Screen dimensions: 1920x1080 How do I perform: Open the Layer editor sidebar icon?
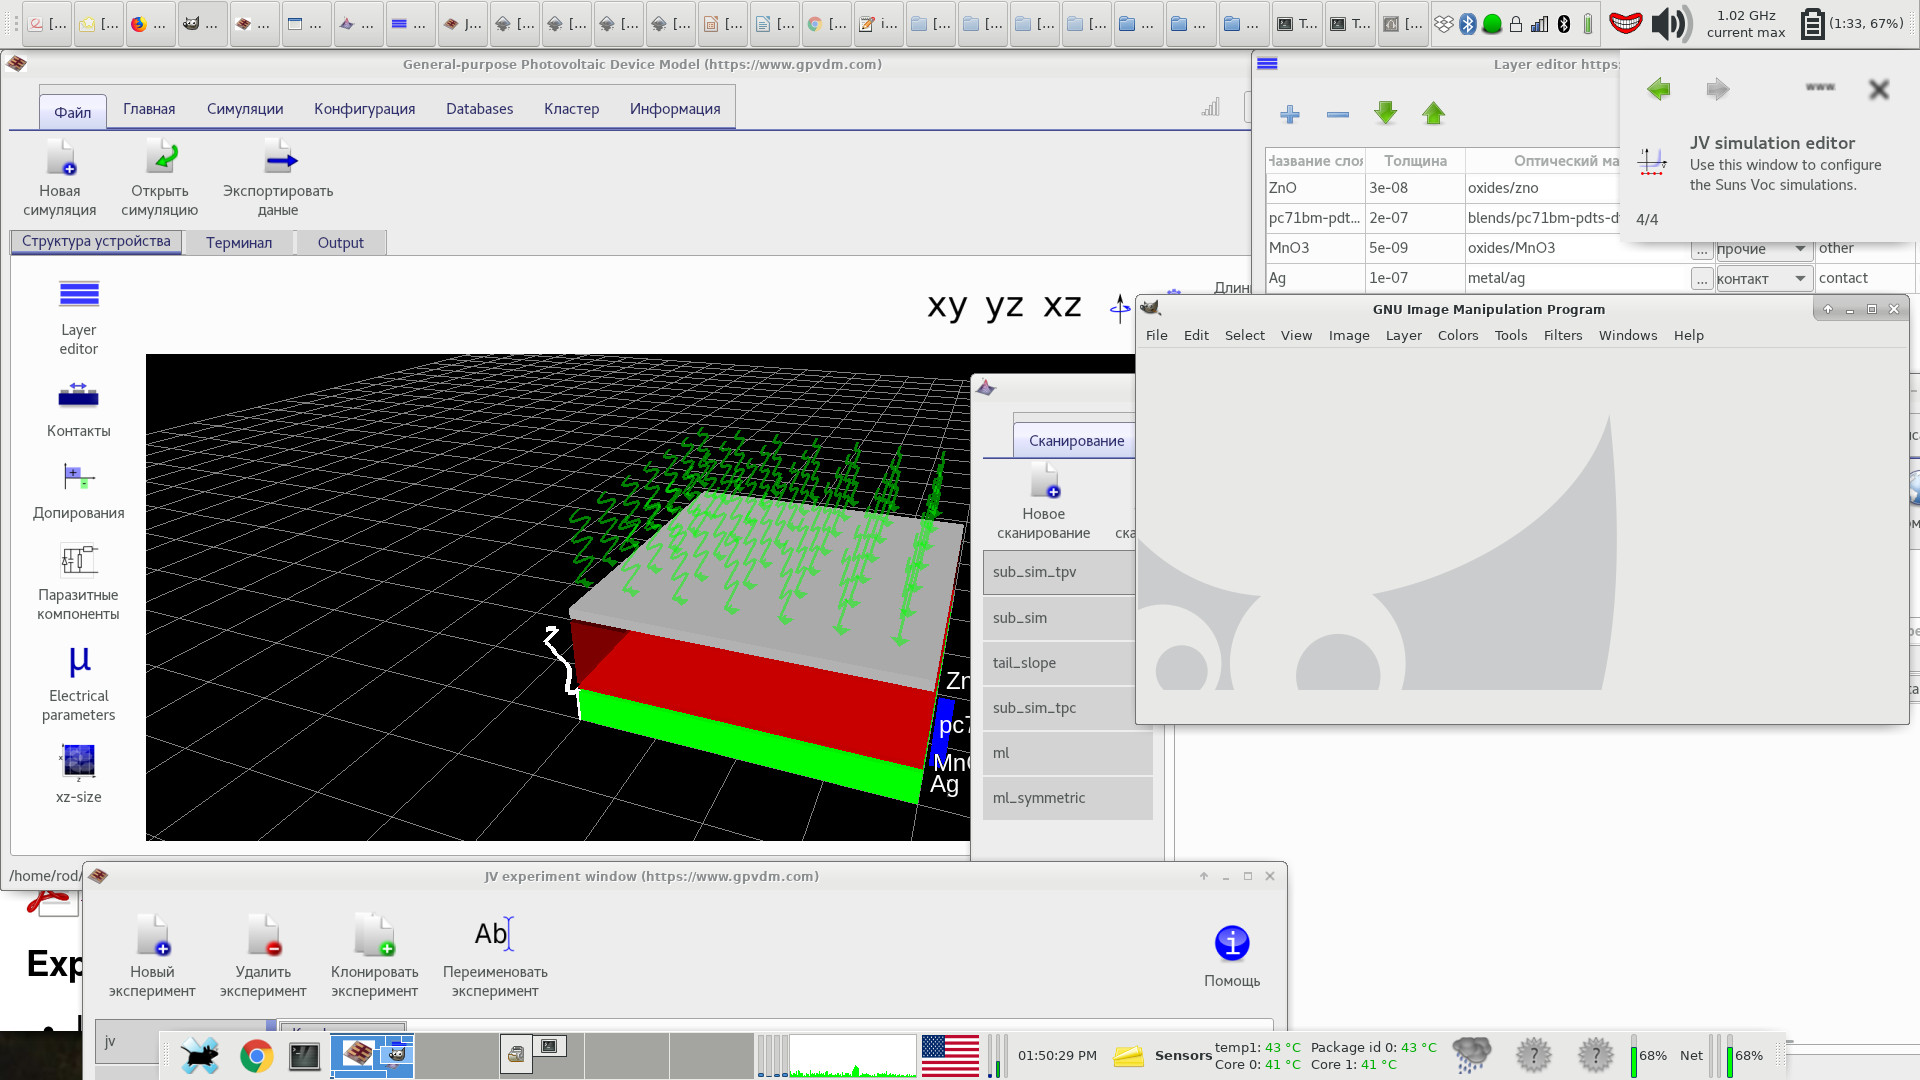(x=79, y=294)
